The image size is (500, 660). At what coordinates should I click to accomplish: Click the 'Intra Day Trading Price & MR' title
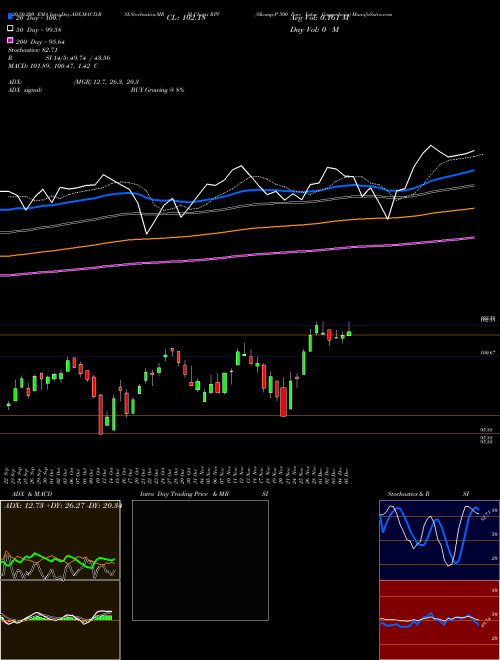pos(184,494)
